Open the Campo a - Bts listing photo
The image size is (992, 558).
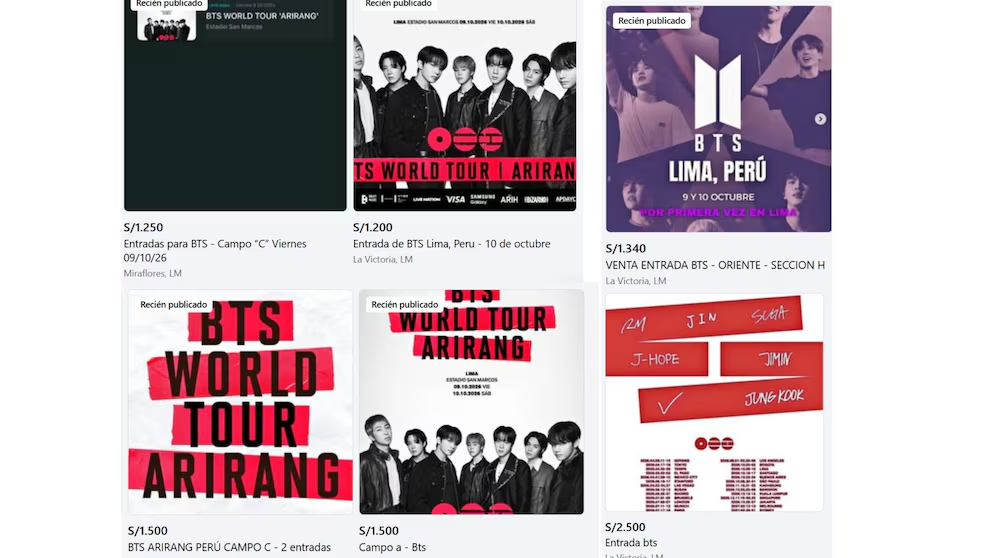[x=471, y=402]
